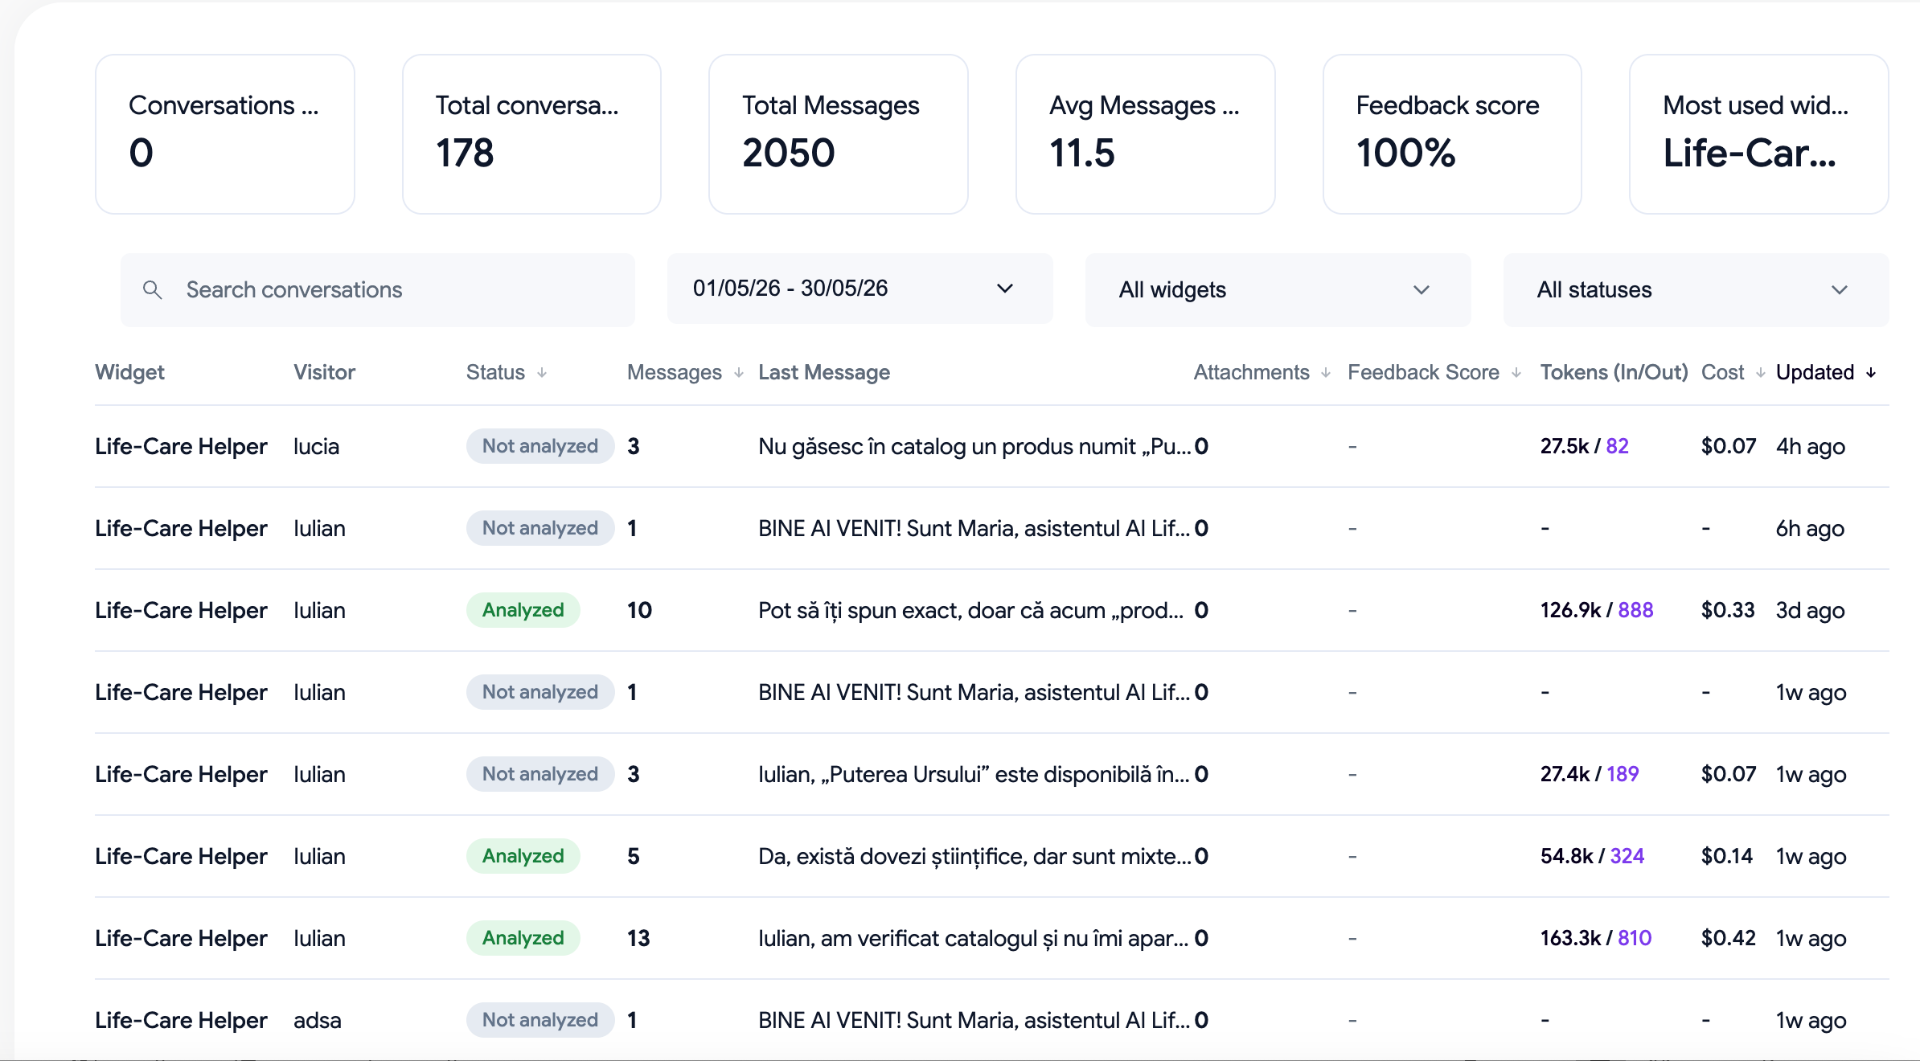
Task: Focus the Search conversations field
Action: coord(377,290)
